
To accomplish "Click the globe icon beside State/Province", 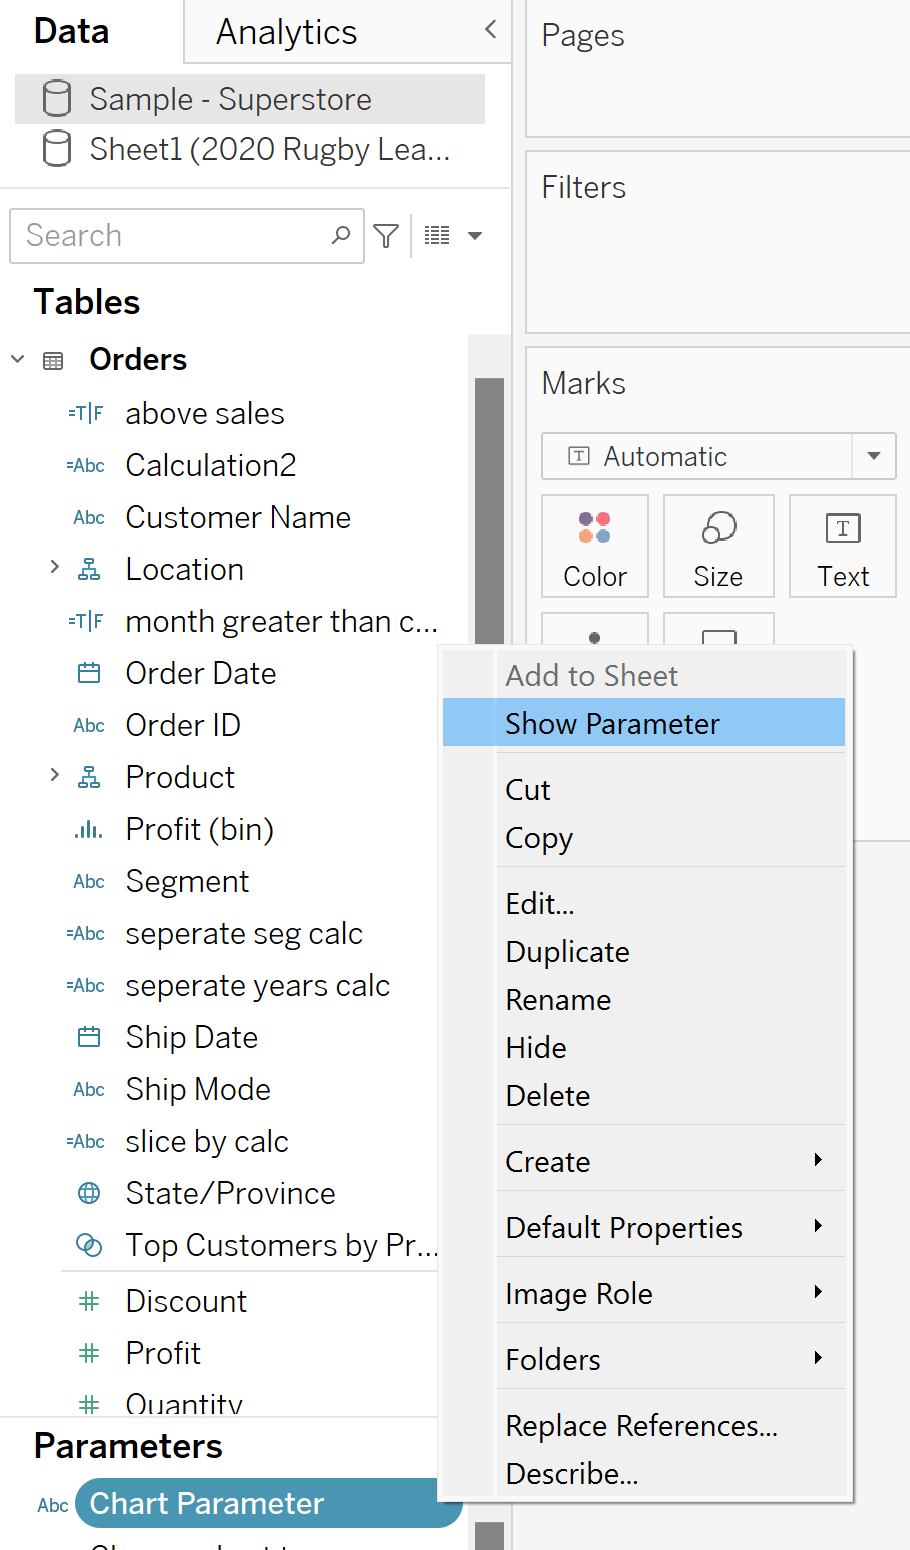I will click(x=89, y=1193).
